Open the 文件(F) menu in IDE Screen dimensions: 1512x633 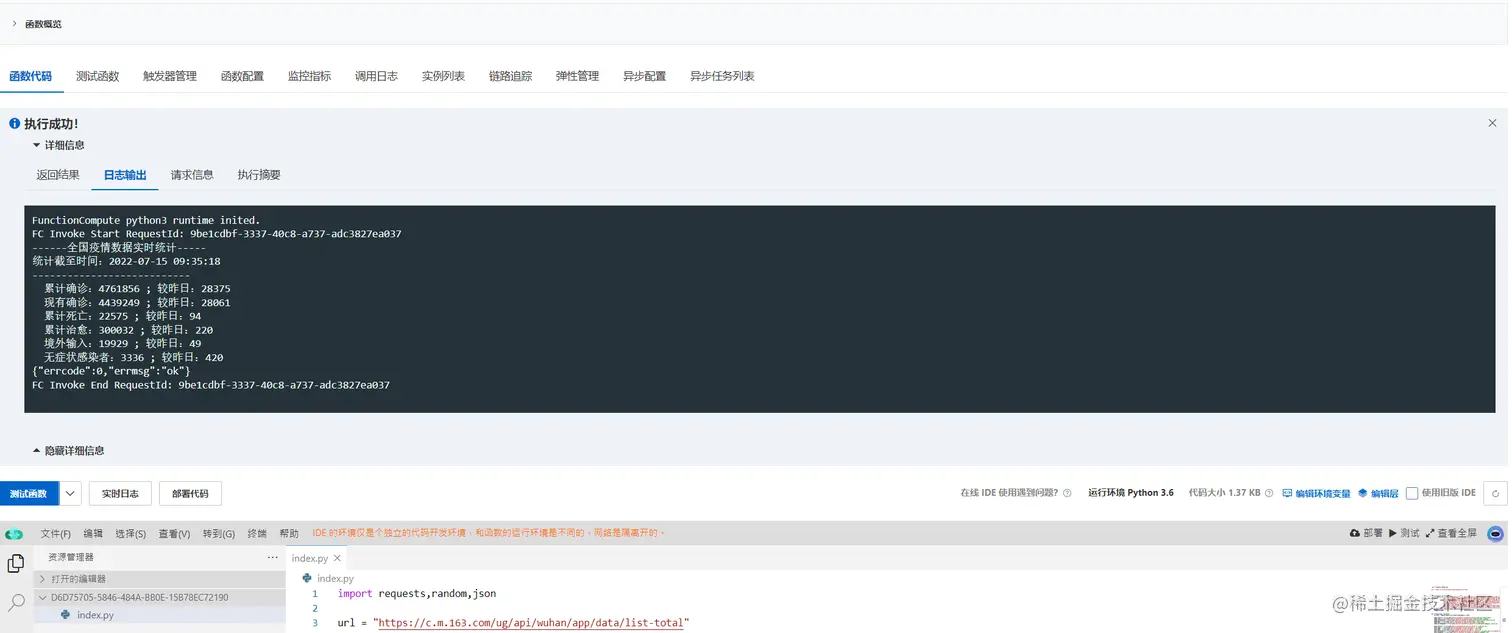click(56, 534)
